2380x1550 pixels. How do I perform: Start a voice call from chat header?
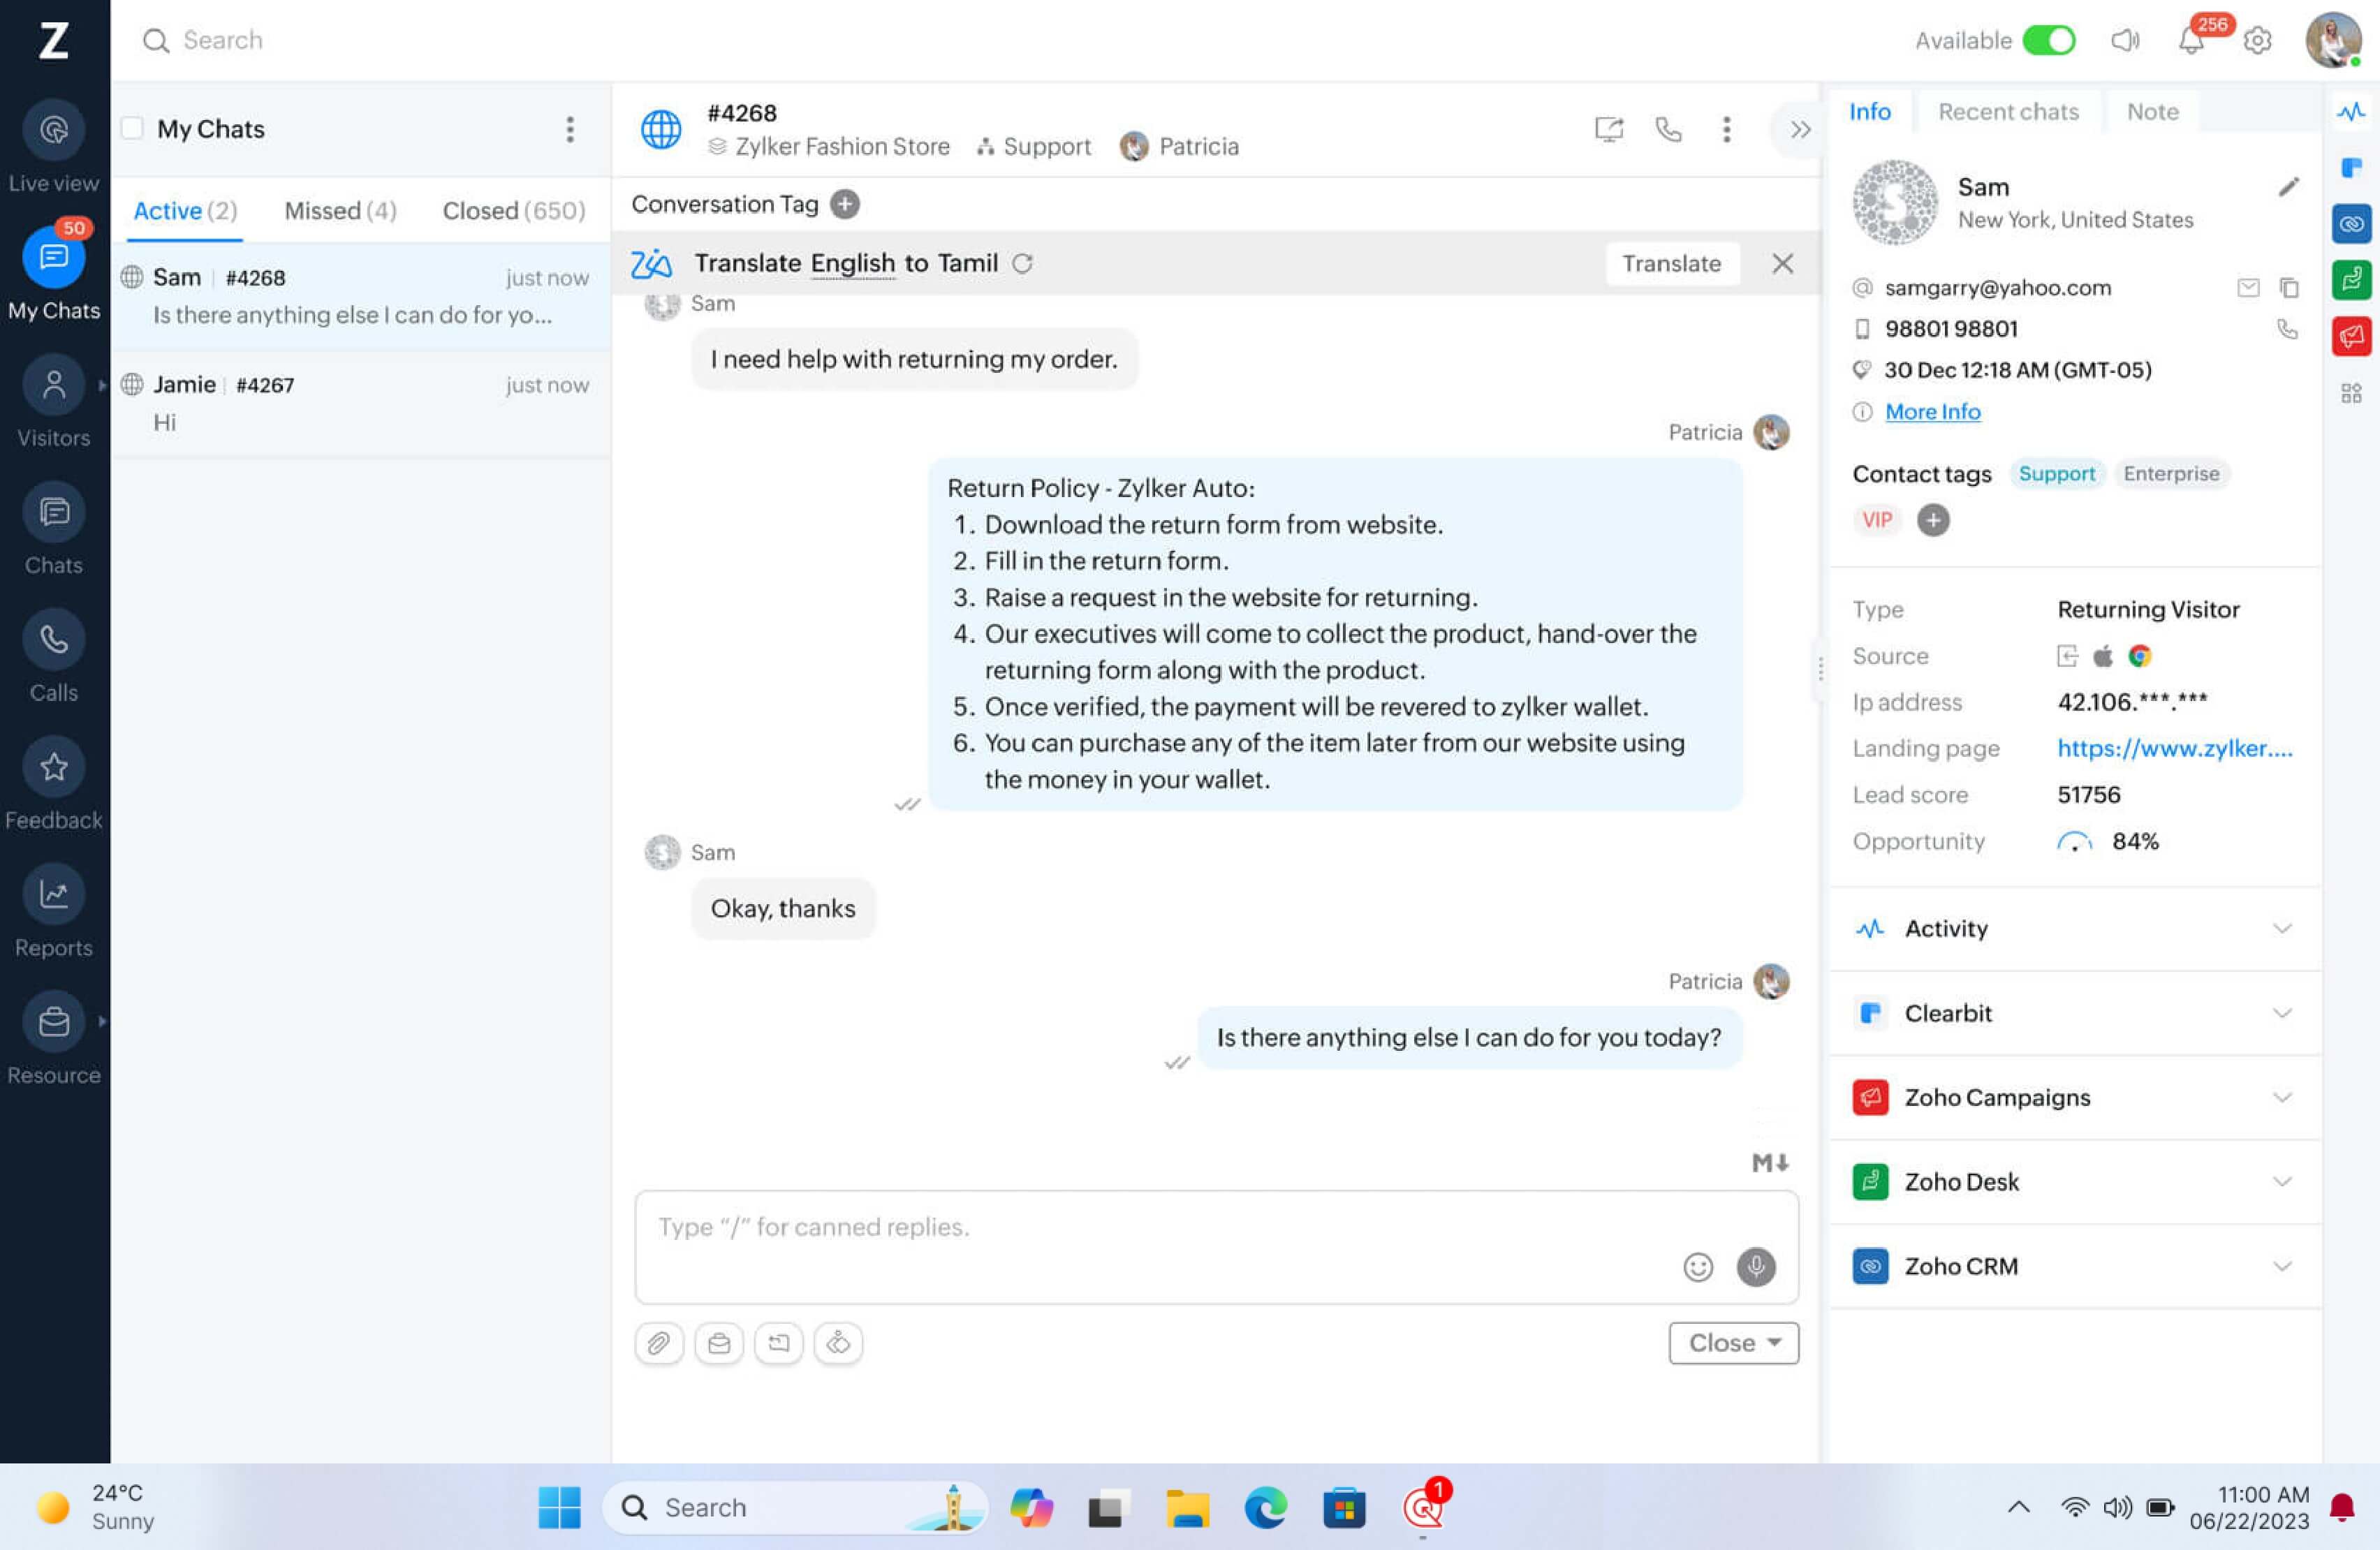[1668, 129]
